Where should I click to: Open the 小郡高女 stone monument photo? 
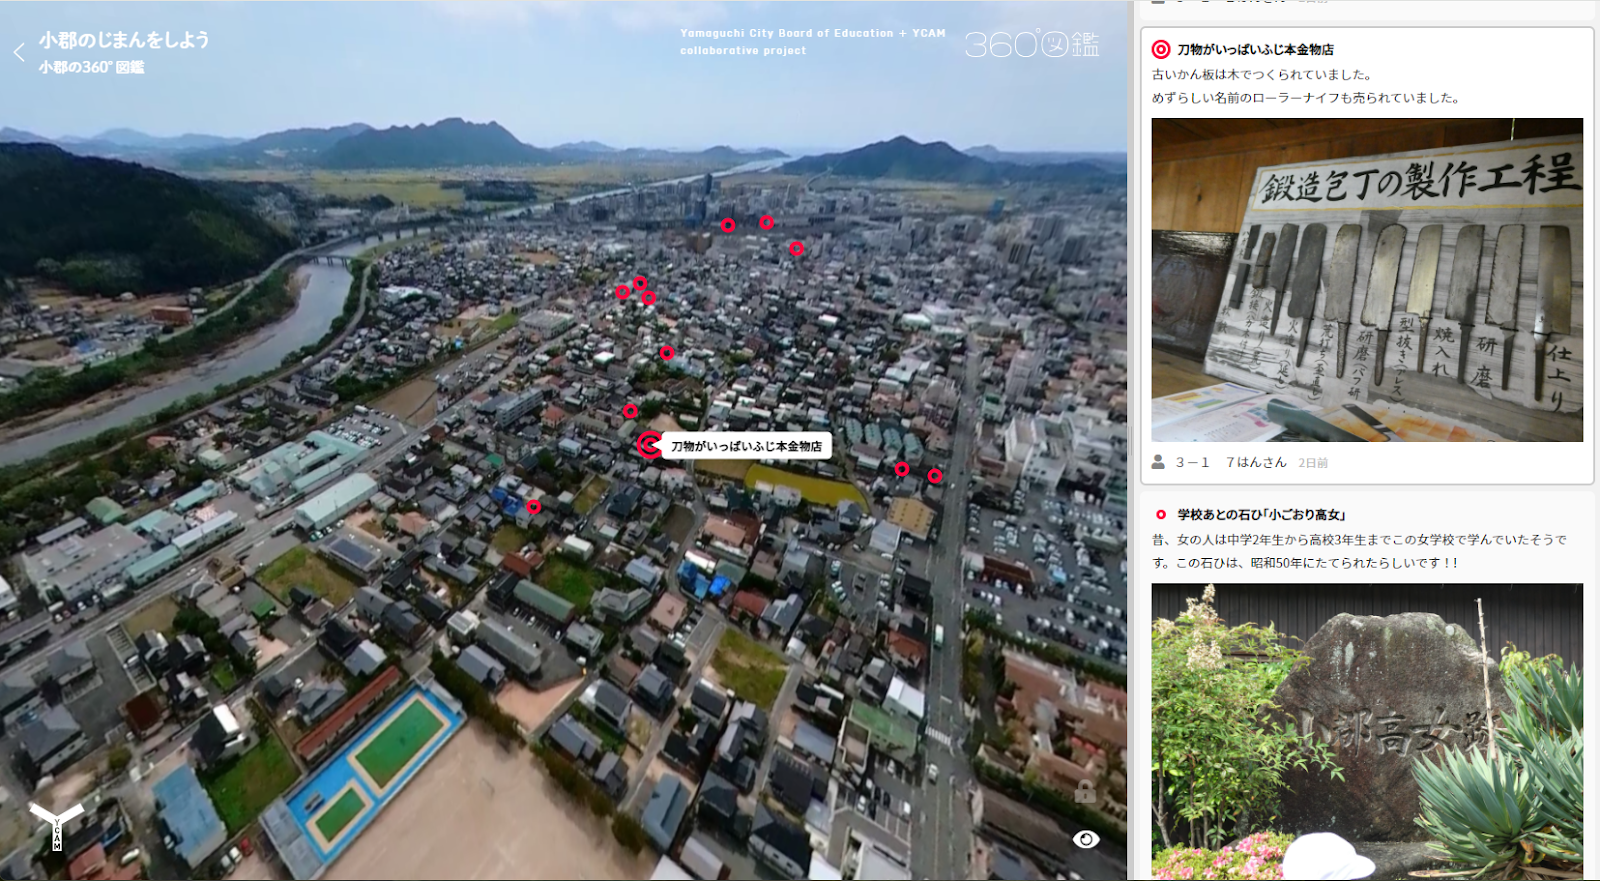[1367, 731]
